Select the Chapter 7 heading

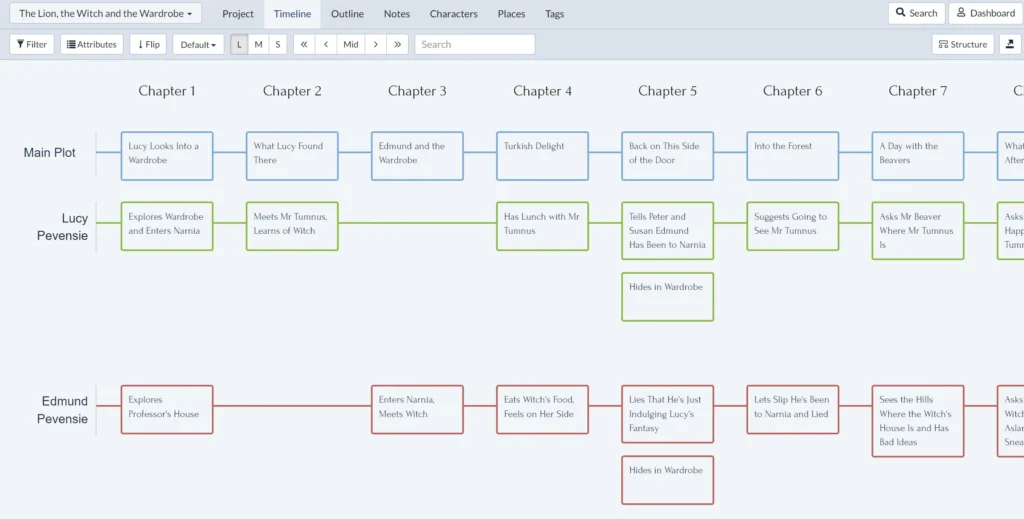[x=918, y=91]
